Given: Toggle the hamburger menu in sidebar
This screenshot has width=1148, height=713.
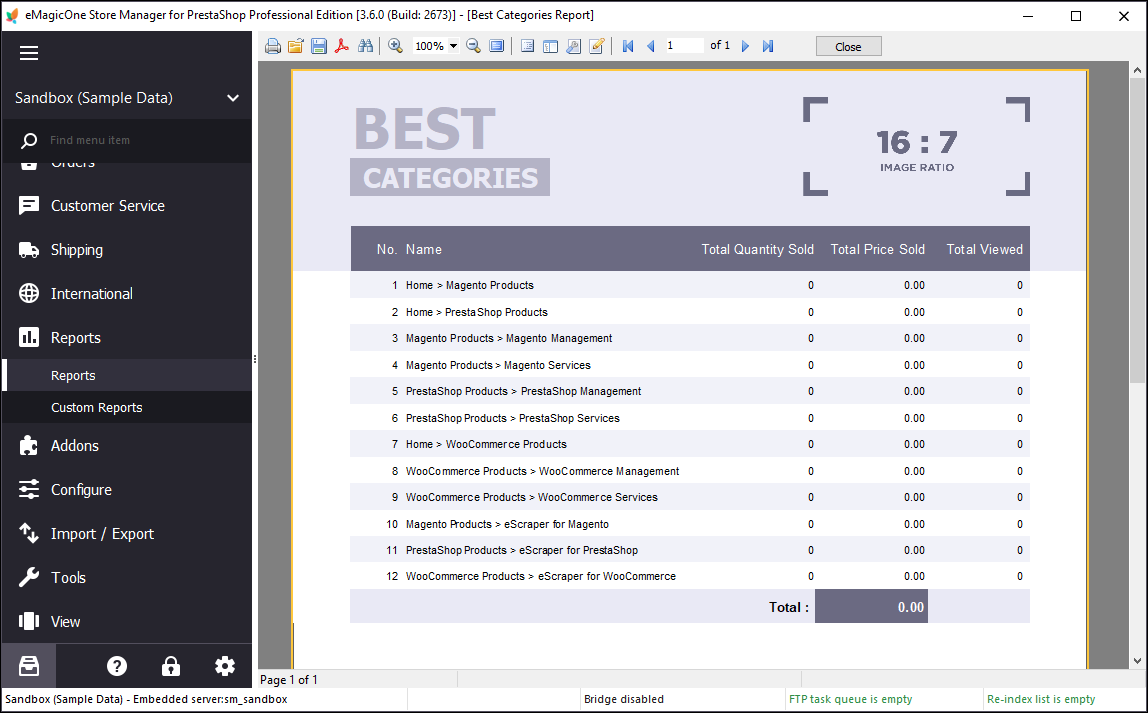Looking at the screenshot, I should point(29,53).
